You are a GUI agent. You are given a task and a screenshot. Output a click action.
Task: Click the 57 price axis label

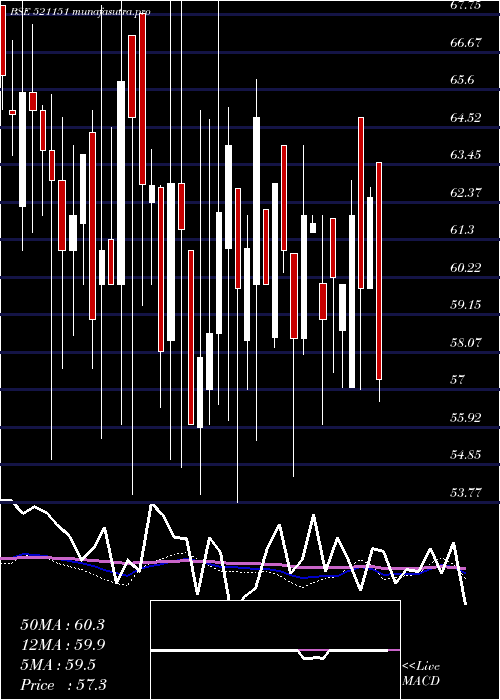point(458,380)
